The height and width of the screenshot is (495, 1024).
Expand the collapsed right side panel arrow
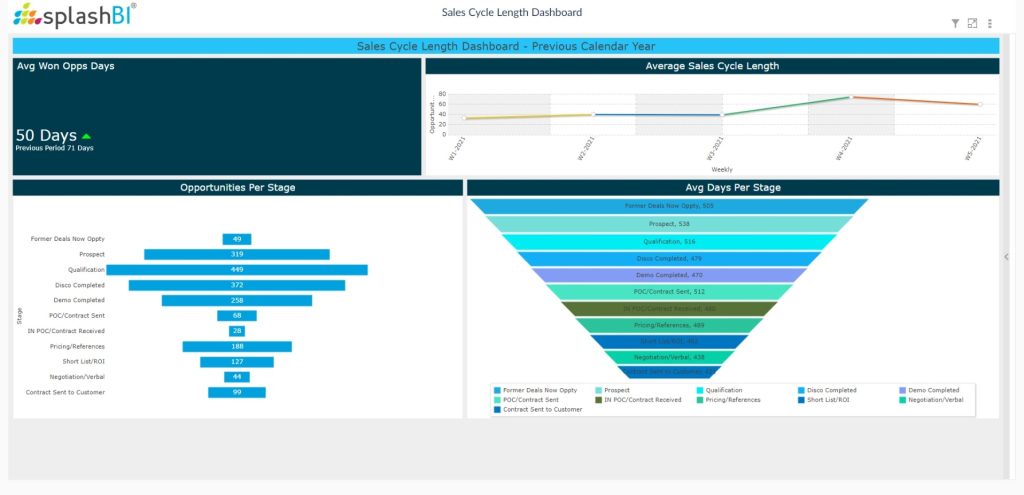point(1006,257)
